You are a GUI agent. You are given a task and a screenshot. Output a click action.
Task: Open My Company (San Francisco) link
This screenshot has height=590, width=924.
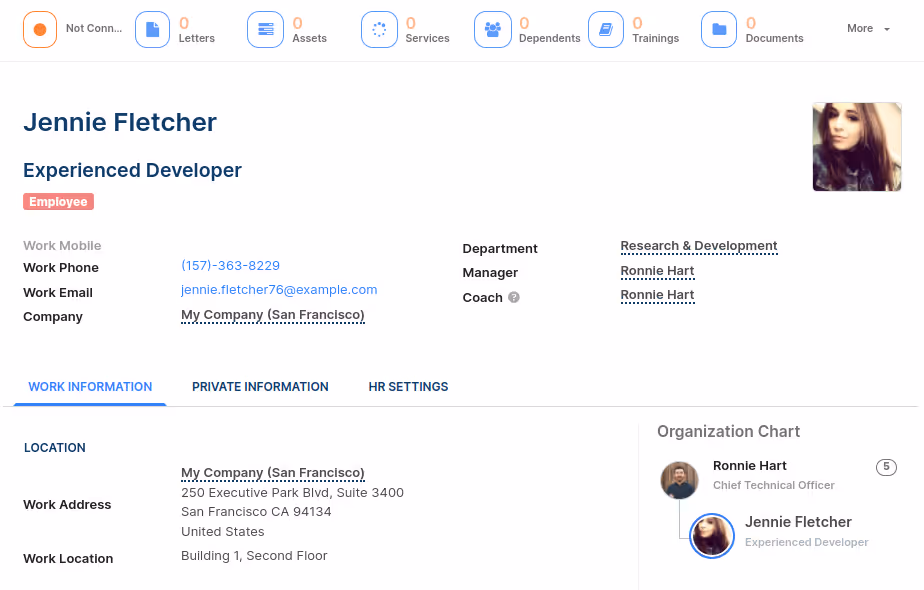tap(272, 314)
